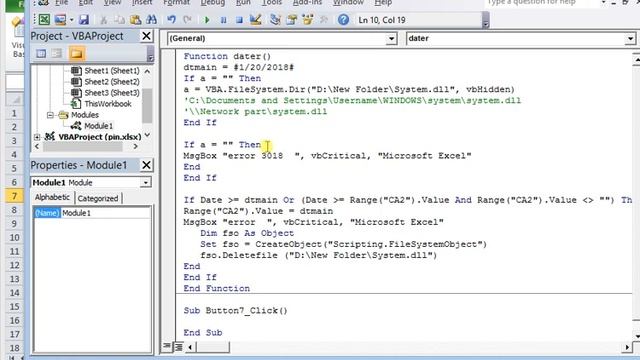The height and width of the screenshot is (360, 640).
Task: Switch to the Categorized properties tab
Action: point(98,198)
